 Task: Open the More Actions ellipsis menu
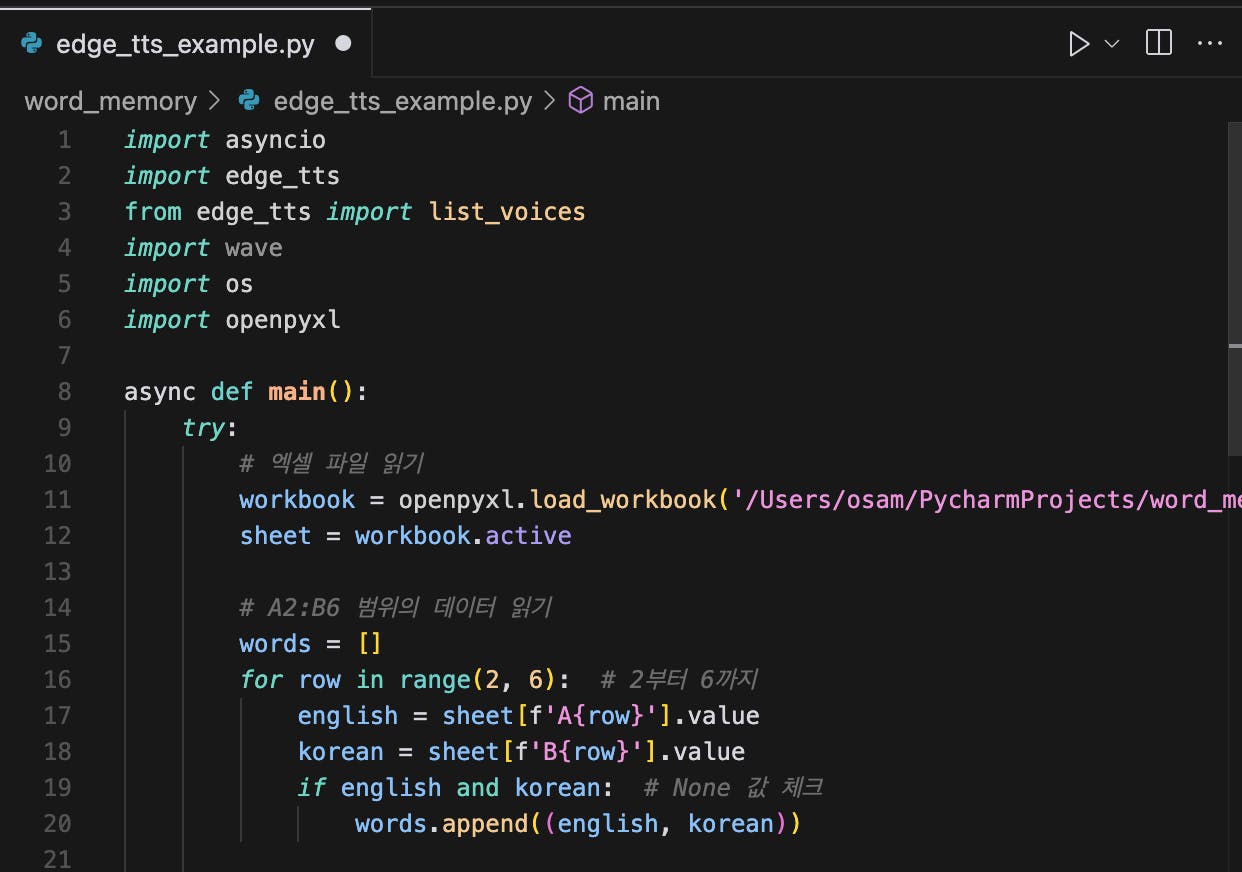coord(1210,44)
